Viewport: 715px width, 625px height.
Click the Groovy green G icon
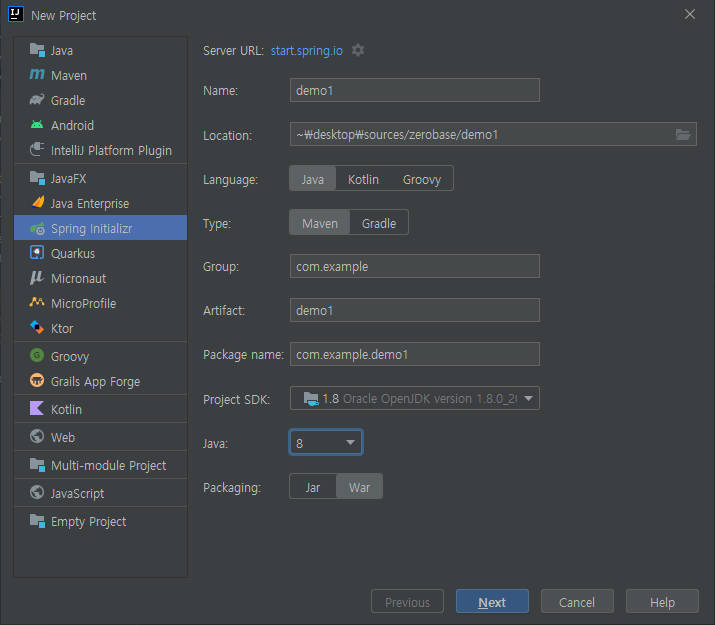coord(37,355)
